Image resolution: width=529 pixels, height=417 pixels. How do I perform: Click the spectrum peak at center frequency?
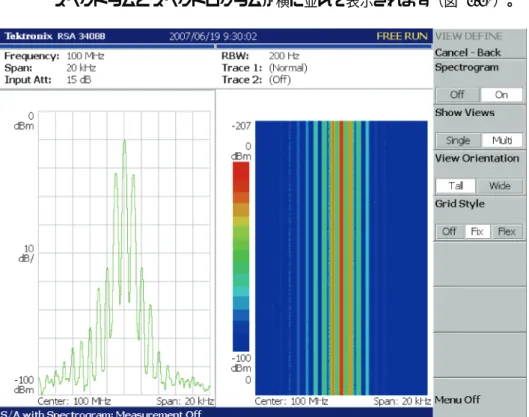coord(124,141)
